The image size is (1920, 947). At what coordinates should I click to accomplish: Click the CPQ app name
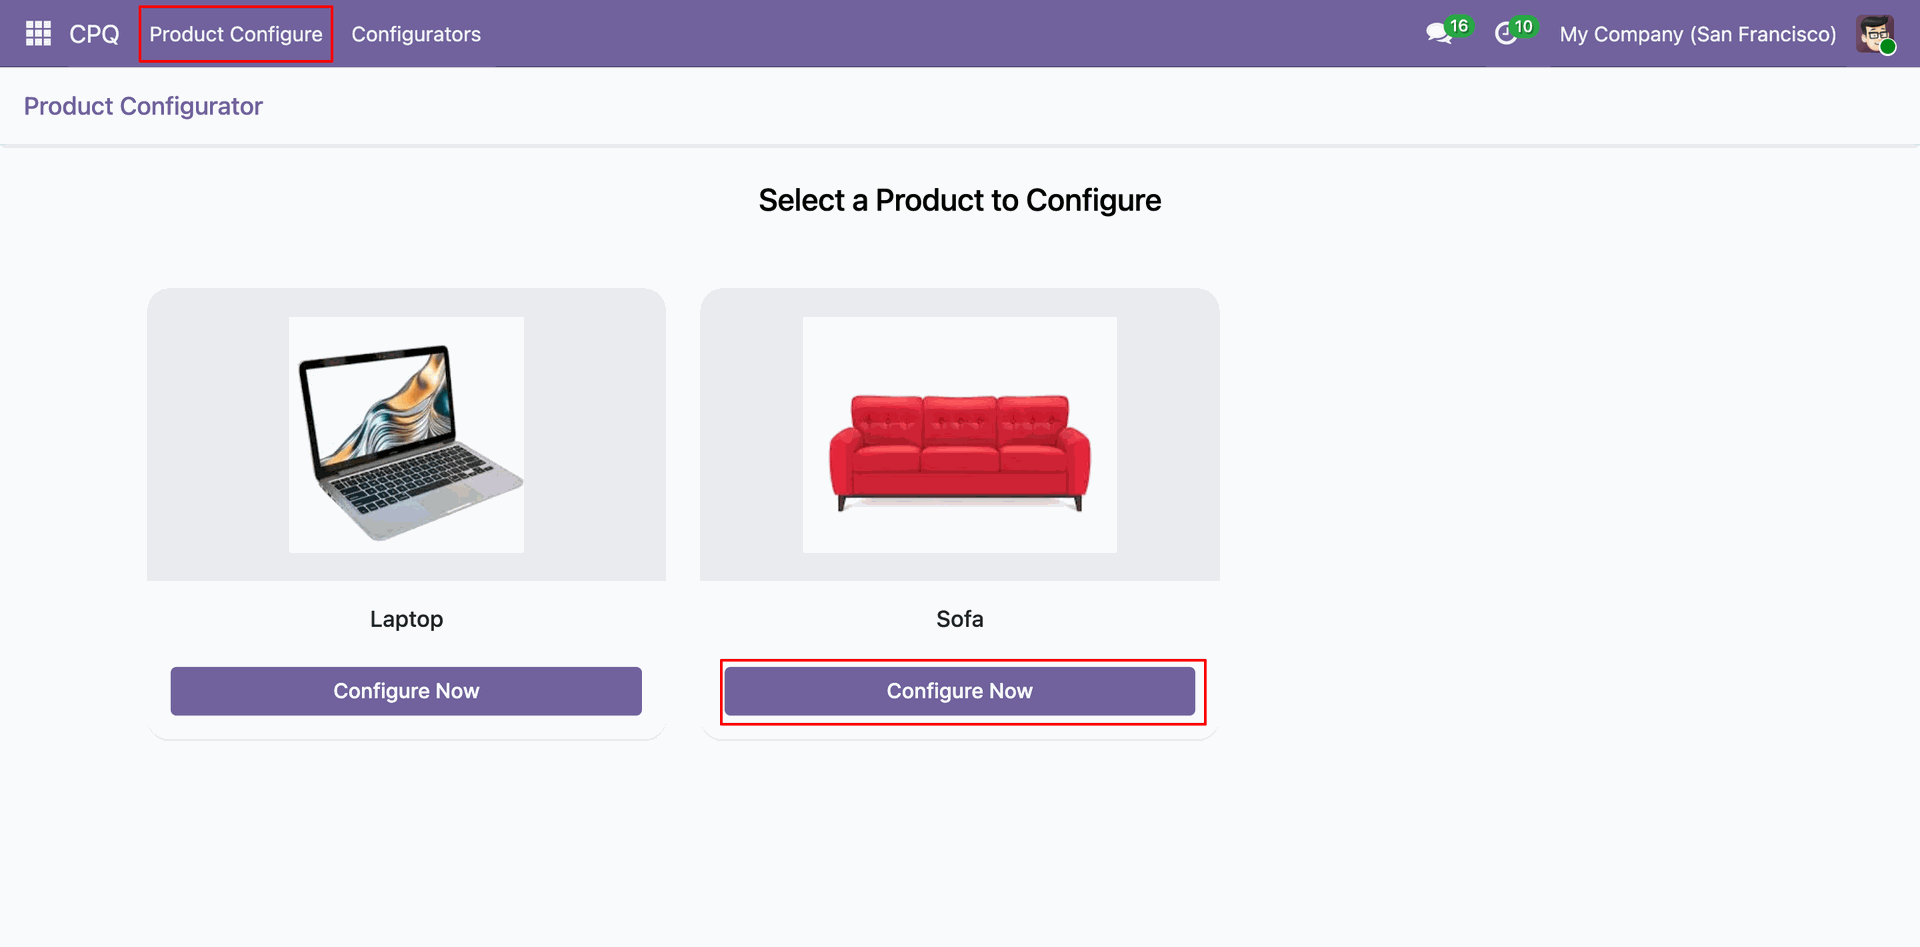pyautogui.click(x=94, y=34)
